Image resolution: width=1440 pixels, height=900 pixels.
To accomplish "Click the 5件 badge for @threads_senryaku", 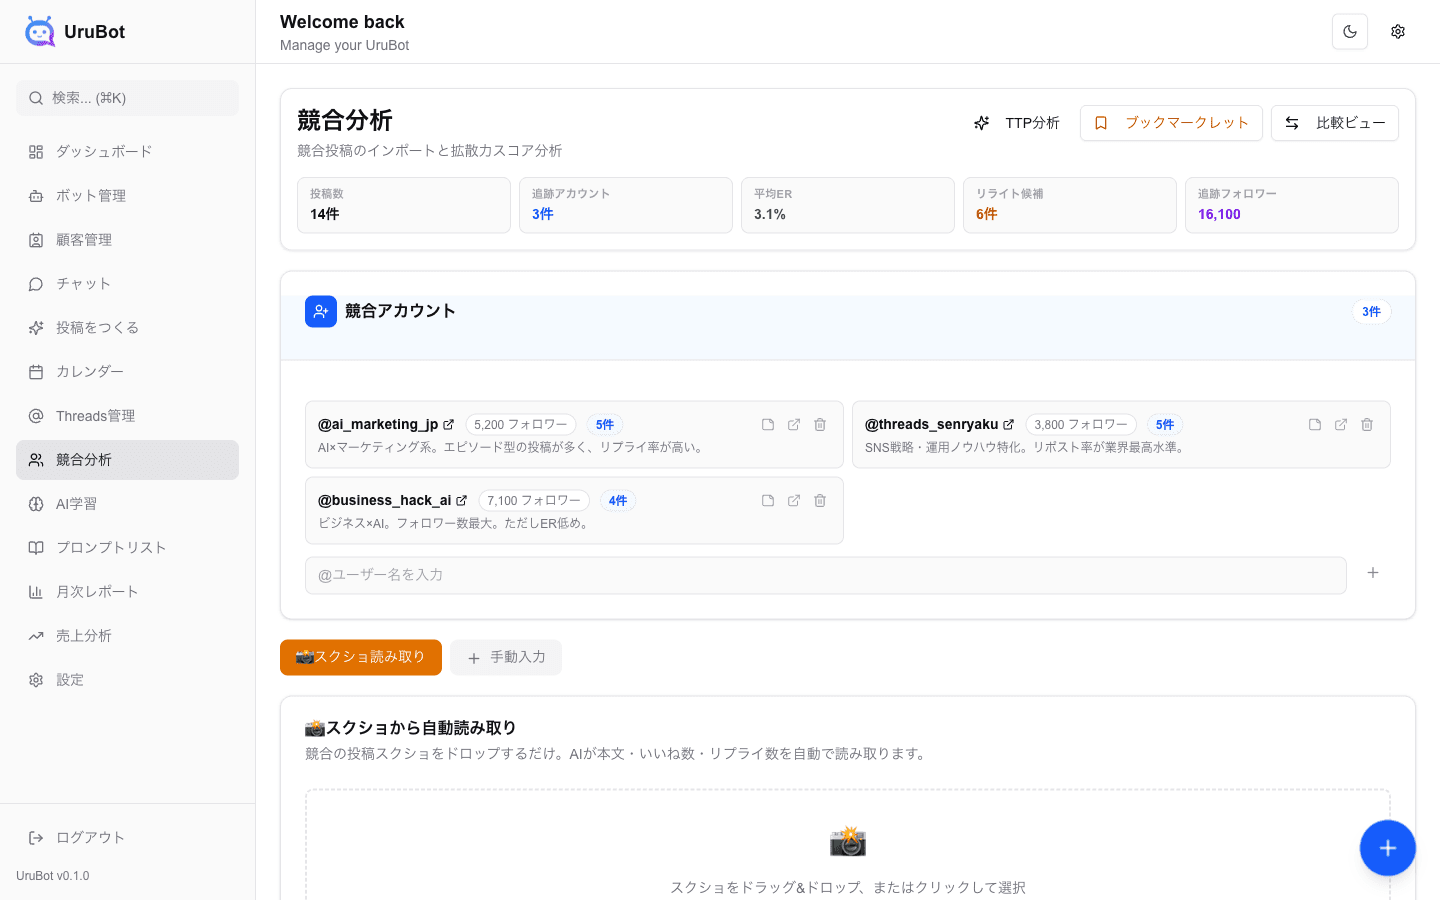I will point(1165,425).
